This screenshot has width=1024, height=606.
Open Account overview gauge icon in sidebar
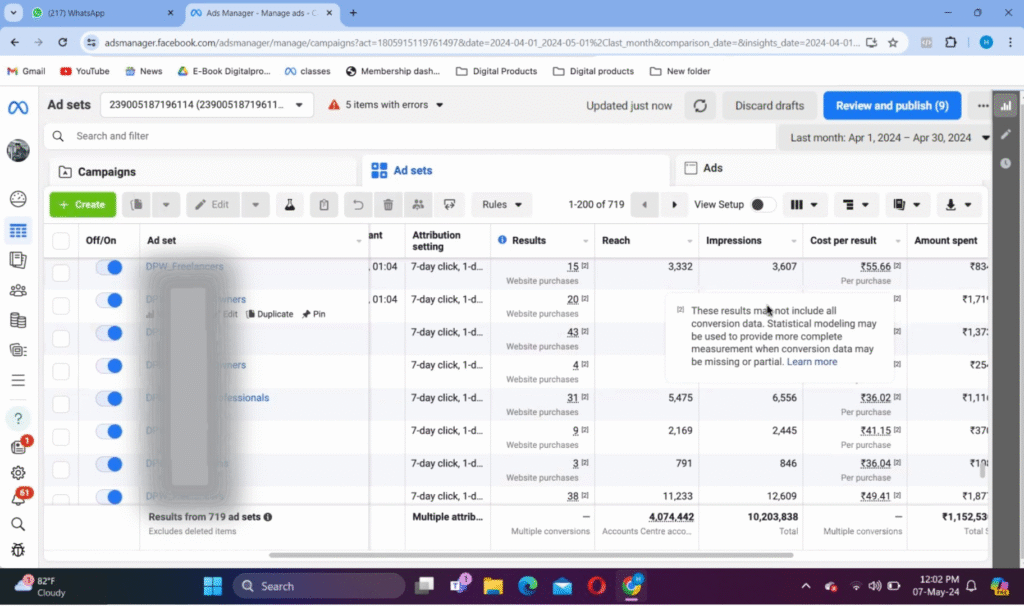(x=18, y=199)
